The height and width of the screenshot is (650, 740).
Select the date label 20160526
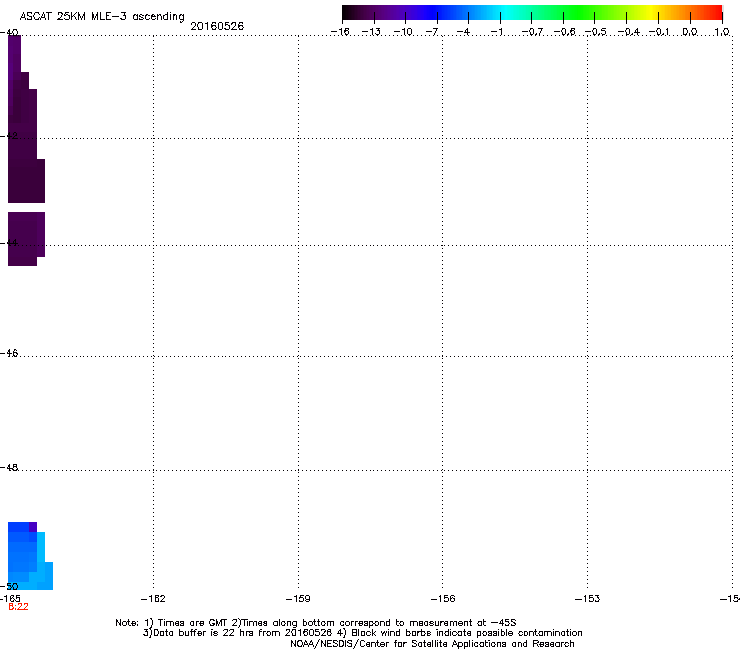[x=217, y=26]
